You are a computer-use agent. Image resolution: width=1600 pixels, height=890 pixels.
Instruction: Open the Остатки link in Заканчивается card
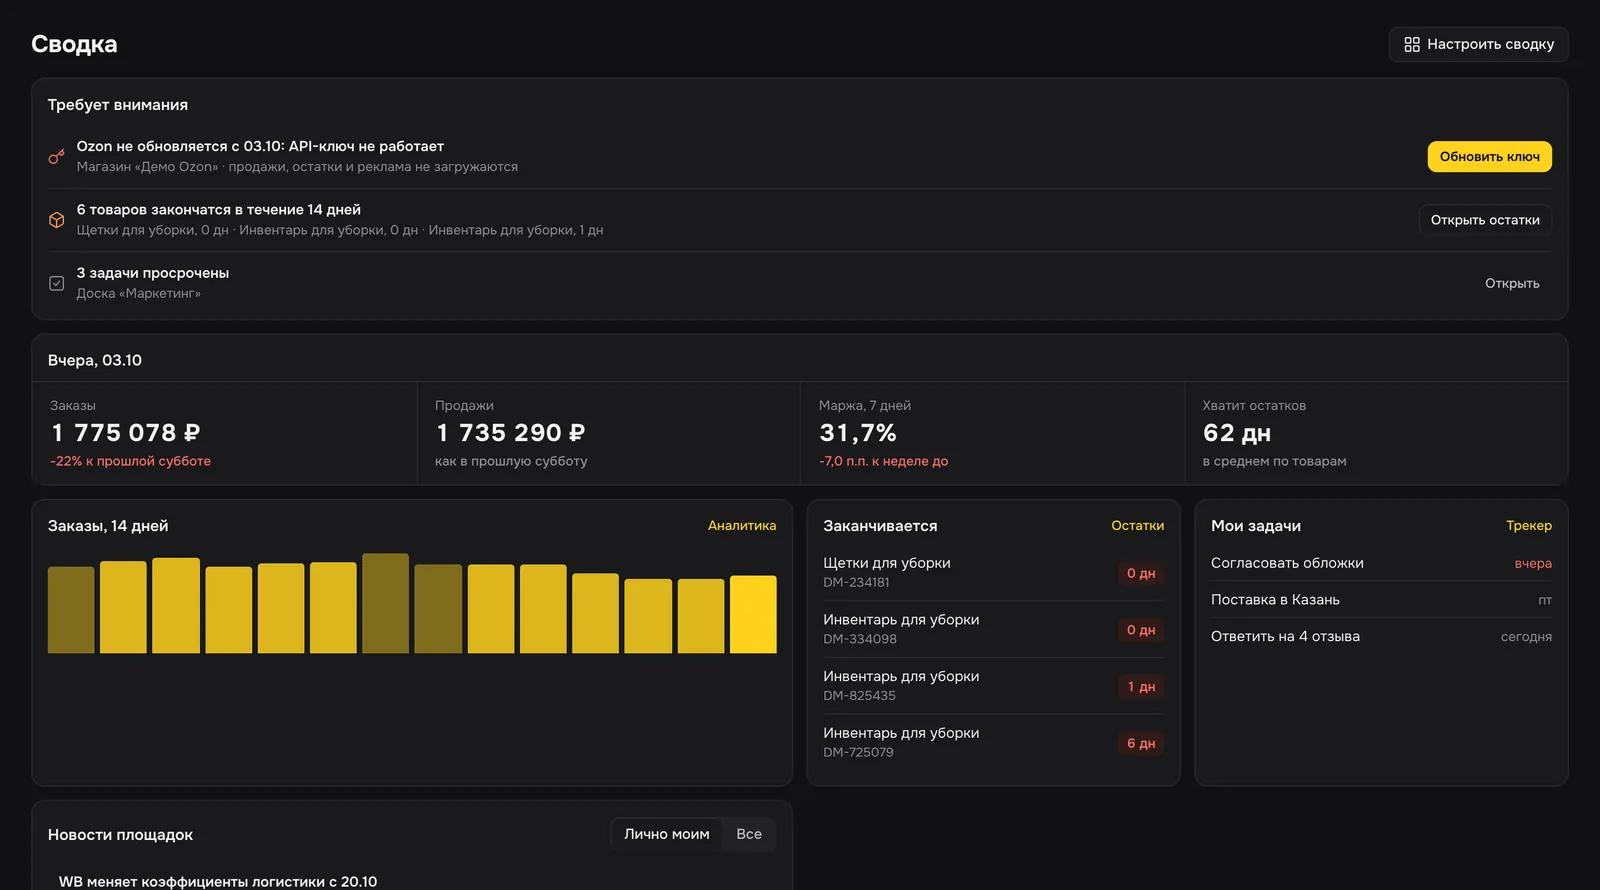click(1137, 526)
